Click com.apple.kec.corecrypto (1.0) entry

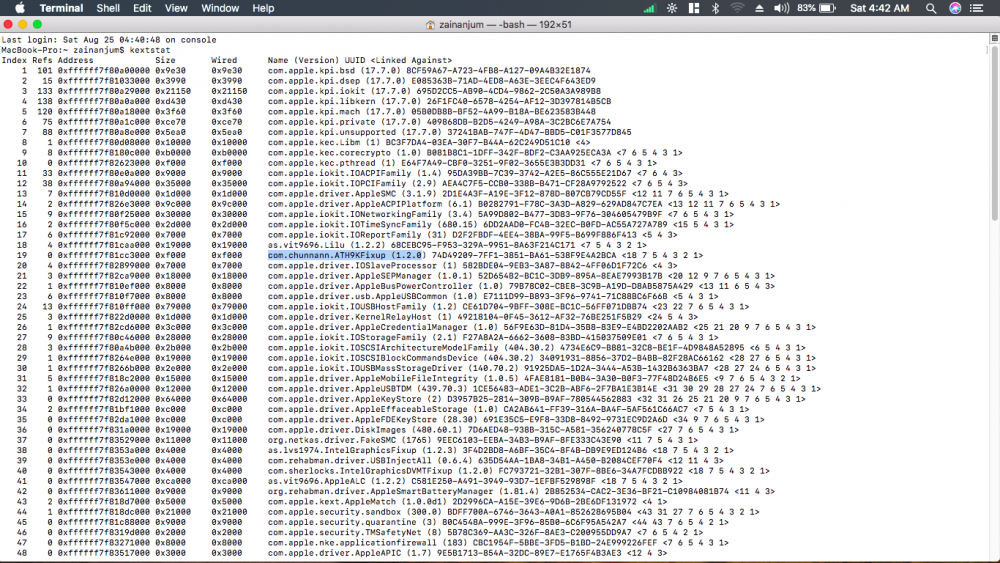(x=475, y=152)
